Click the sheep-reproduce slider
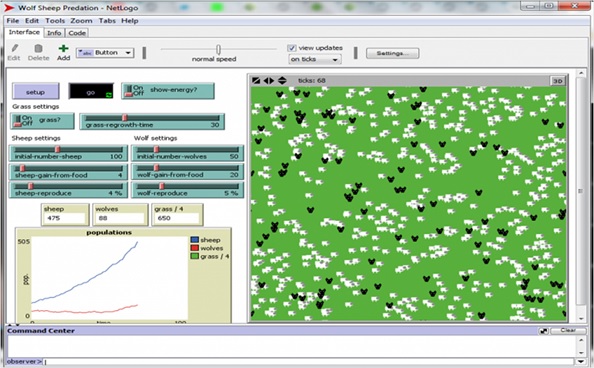The height and width of the screenshot is (368, 594). (68, 190)
